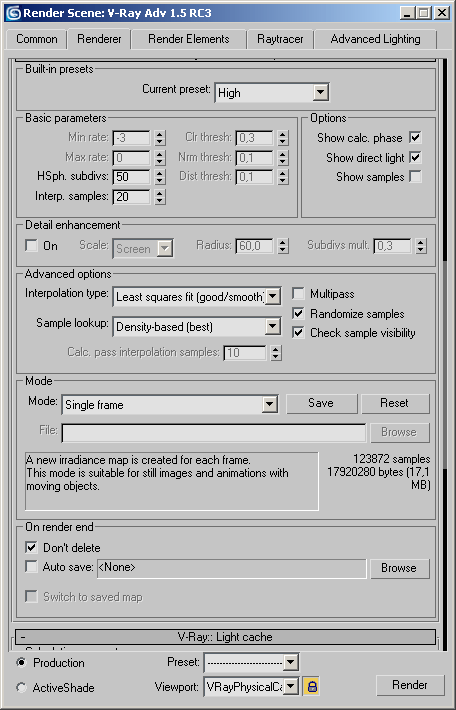Close the Render Scene dialog
456x710 pixels.
(x=442, y=13)
